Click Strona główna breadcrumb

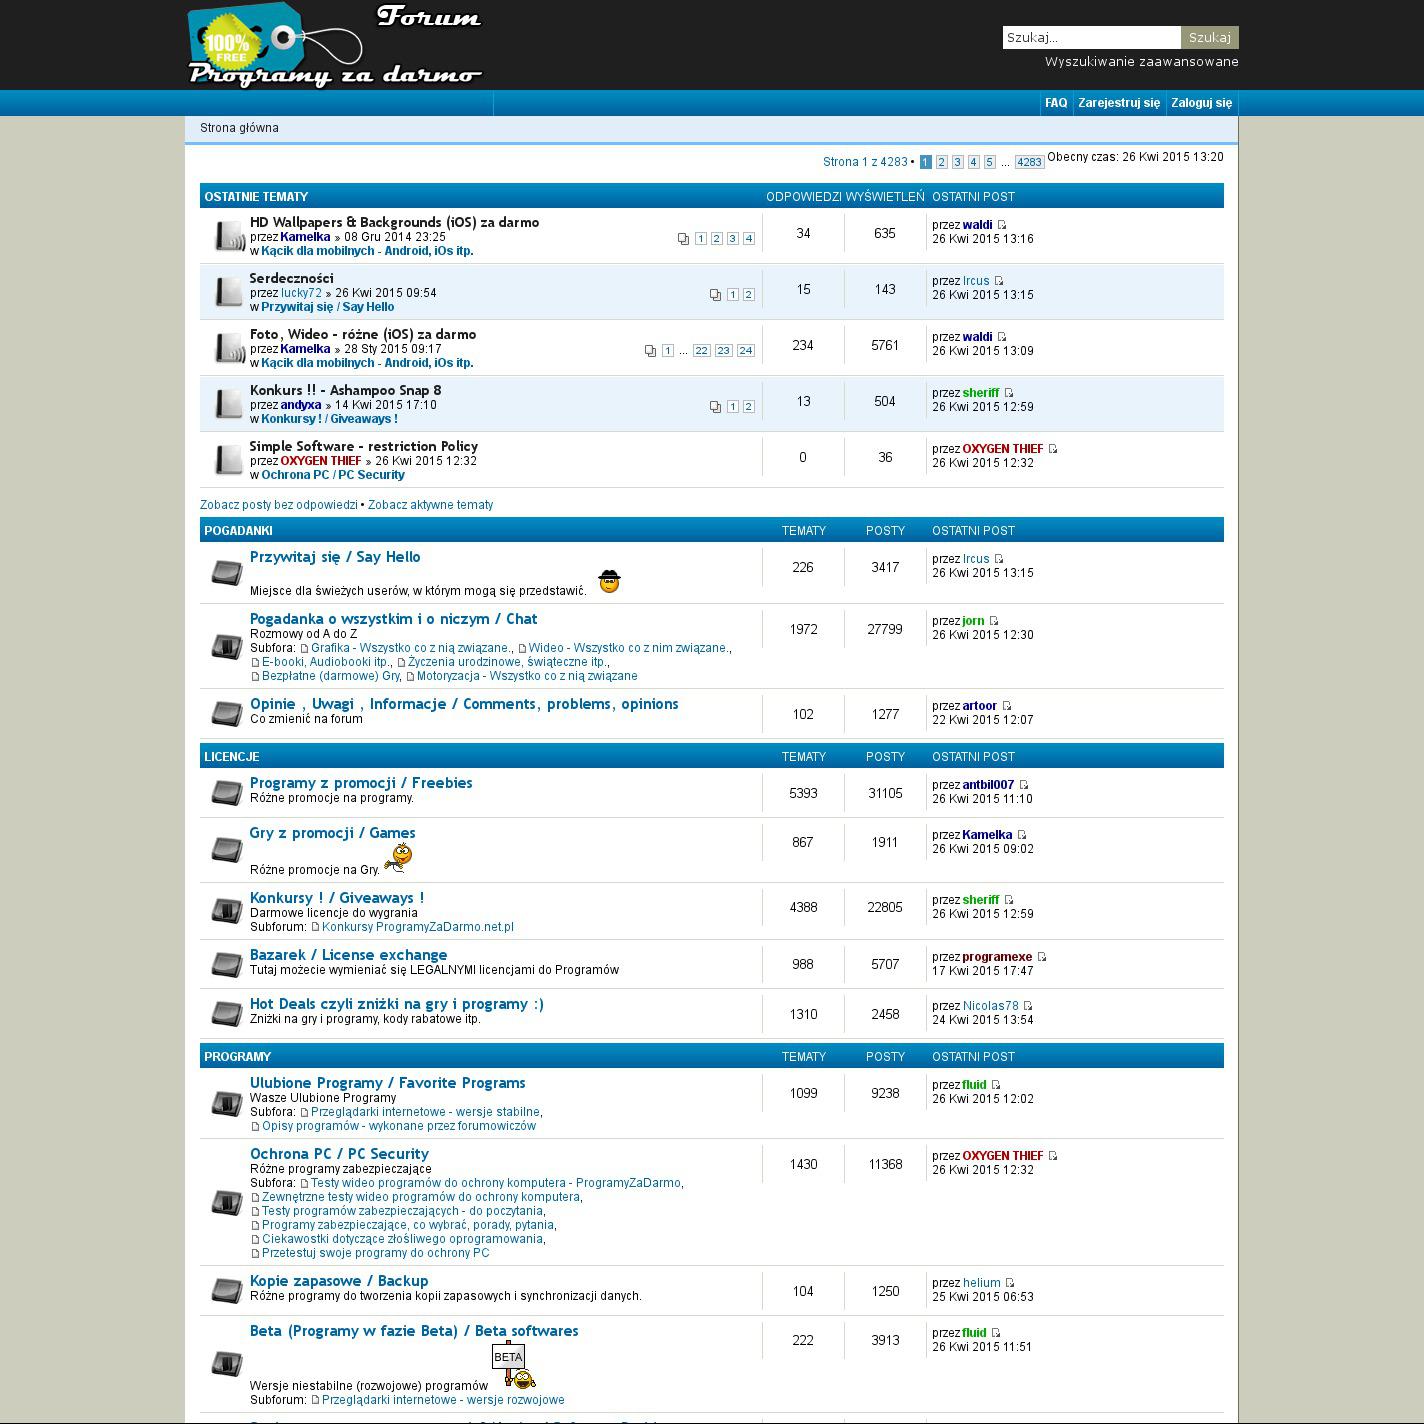click(239, 128)
